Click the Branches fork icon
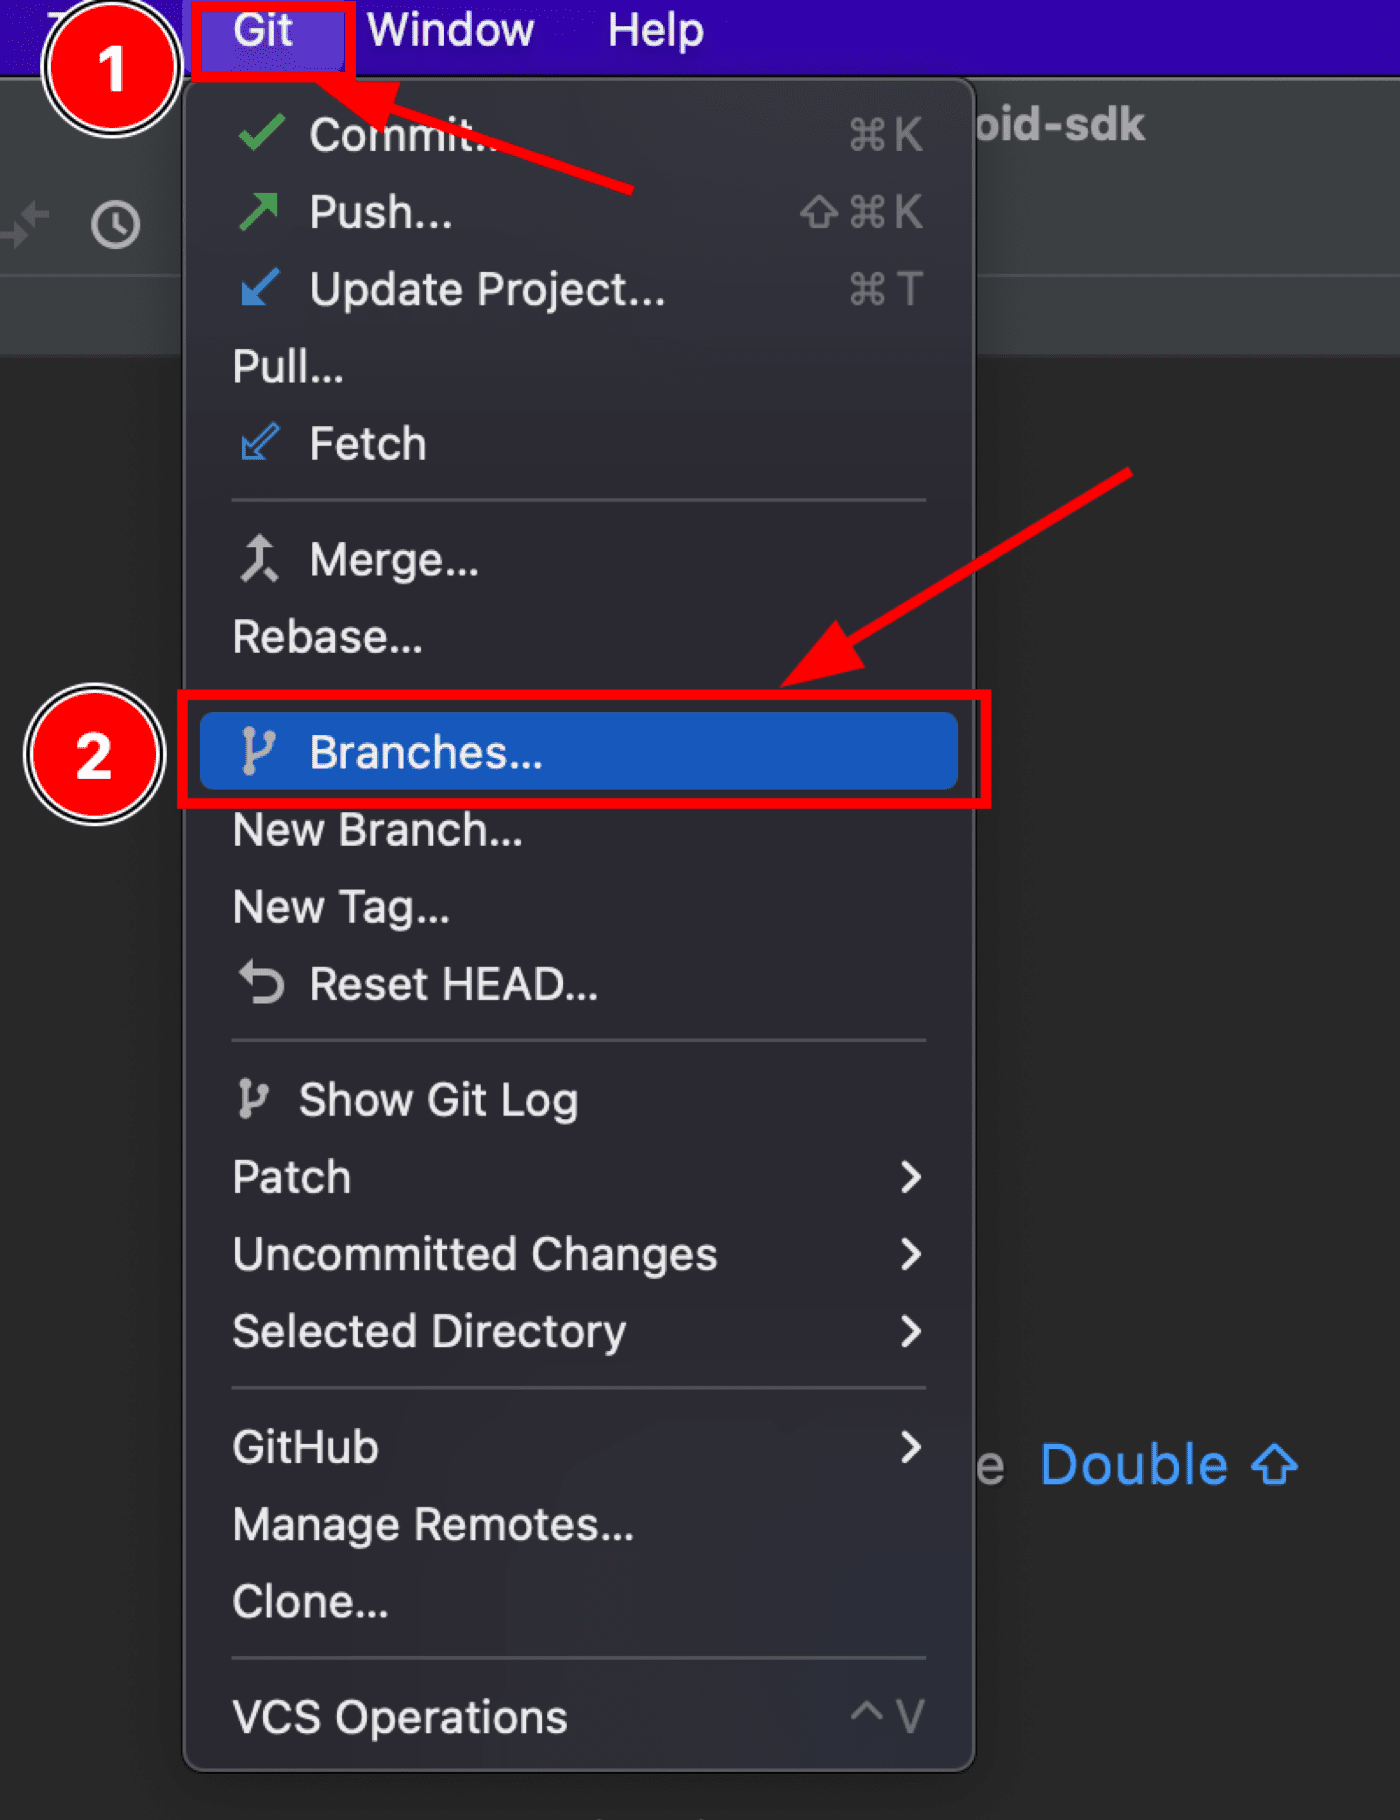 (257, 751)
